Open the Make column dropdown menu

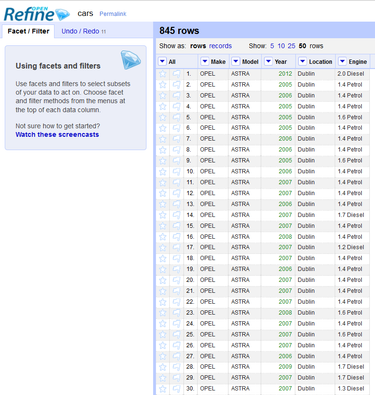pos(205,61)
